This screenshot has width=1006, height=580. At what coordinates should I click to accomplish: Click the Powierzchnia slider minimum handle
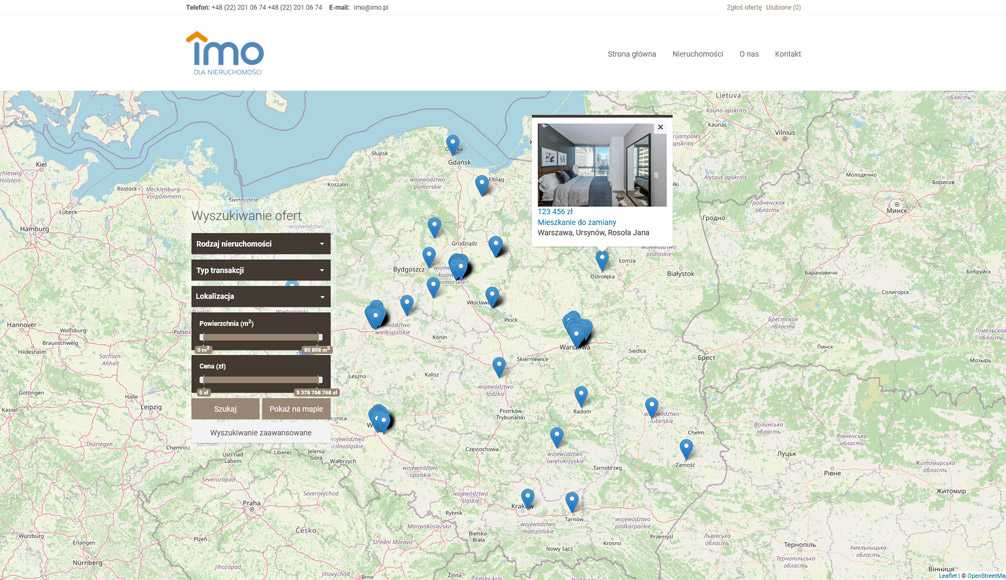[x=202, y=337]
